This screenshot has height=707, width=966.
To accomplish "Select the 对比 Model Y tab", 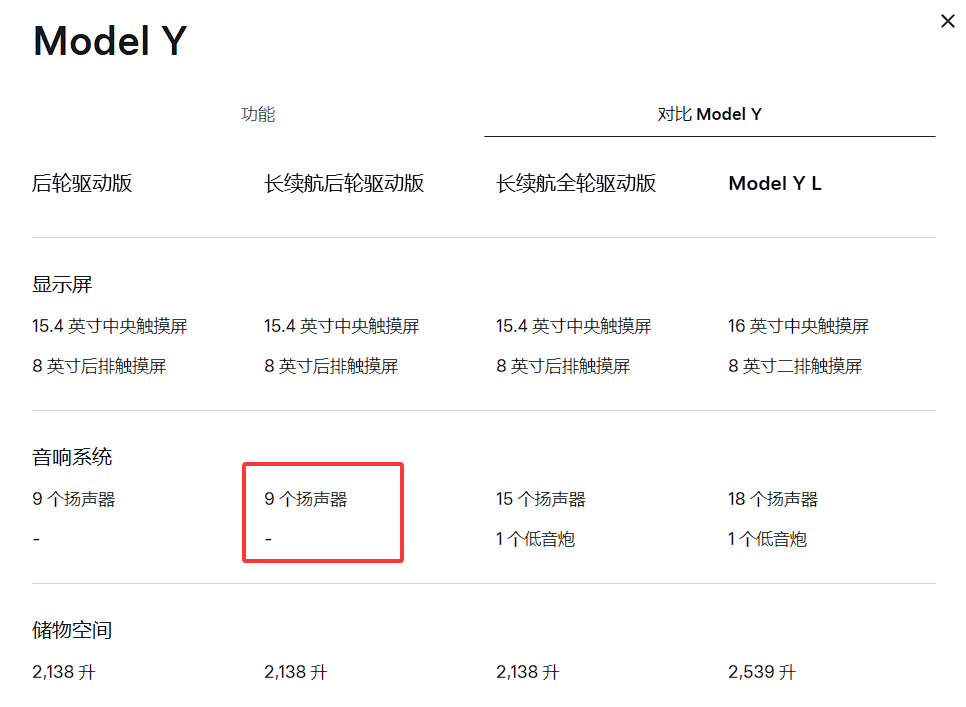I will (709, 114).
